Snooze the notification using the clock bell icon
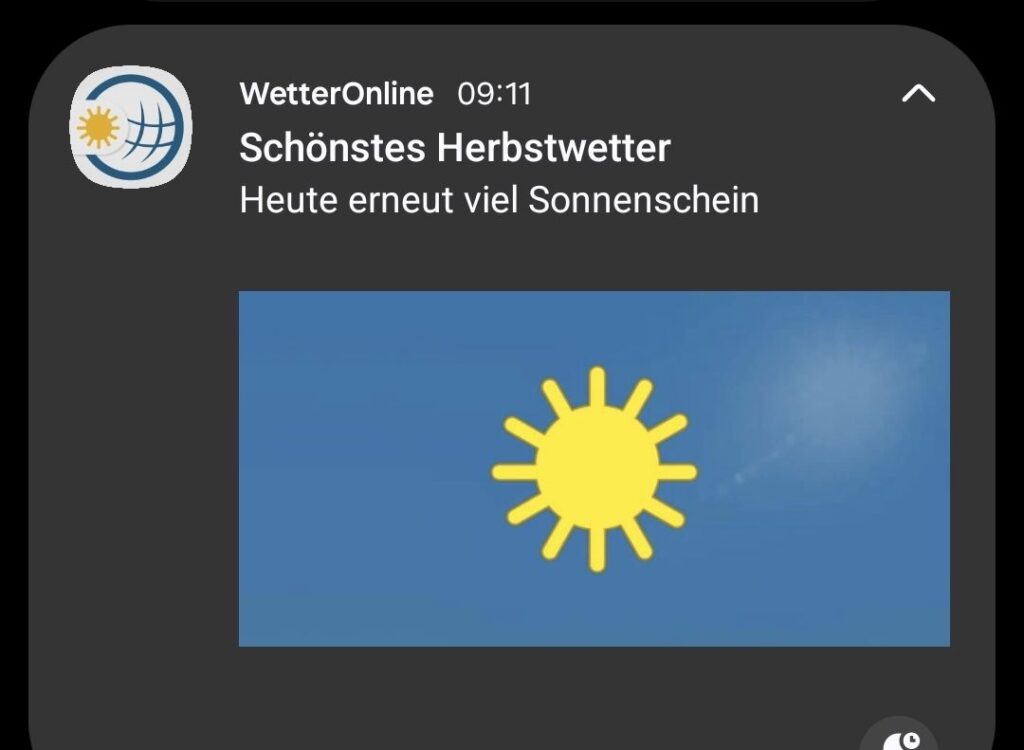This screenshot has width=1024, height=750. coord(901,740)
